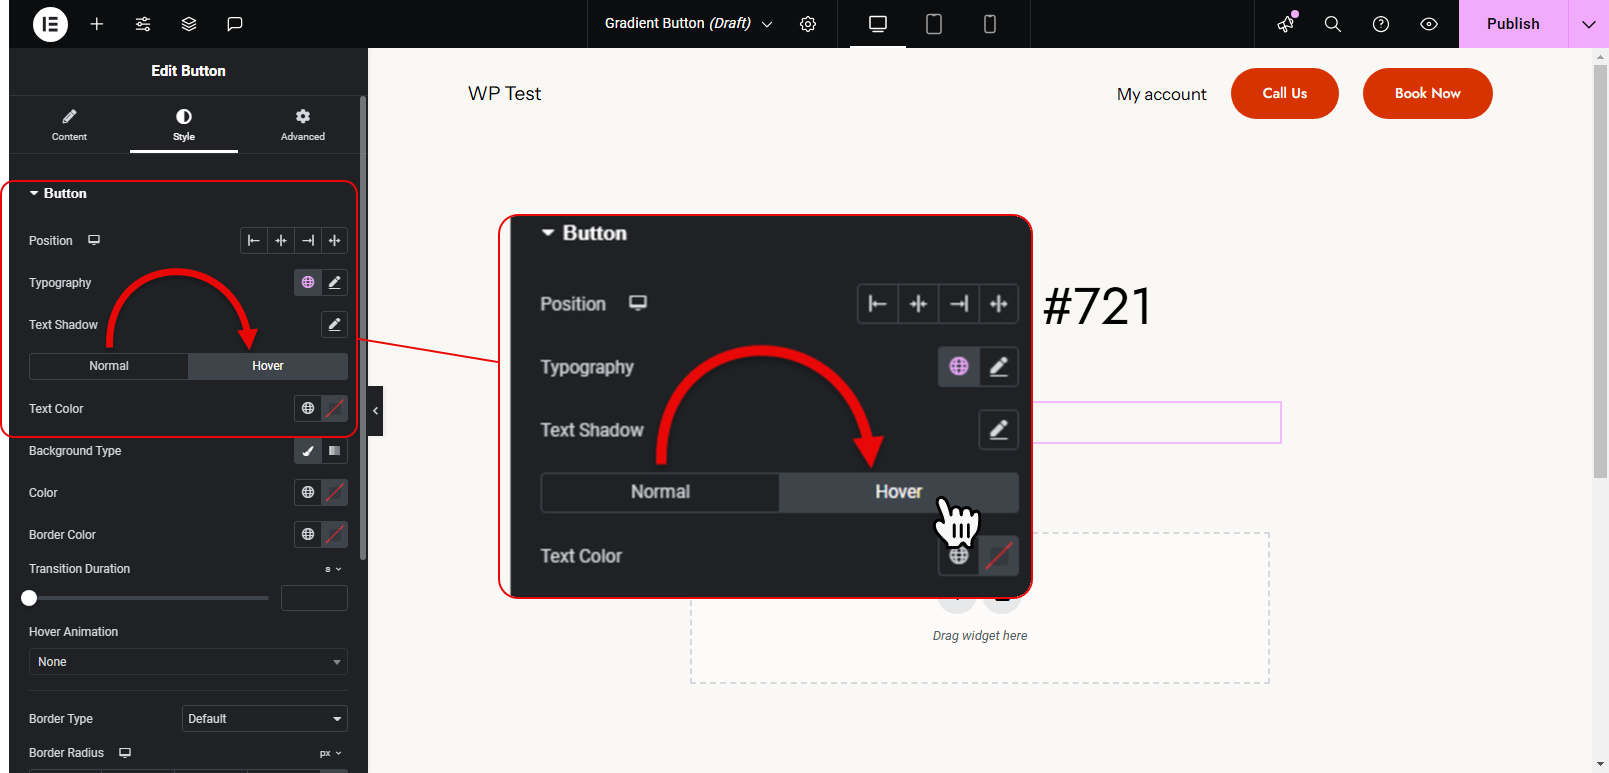Select Normal button state
This screenshot has width=1609, height=773.
tap(109, 366)
